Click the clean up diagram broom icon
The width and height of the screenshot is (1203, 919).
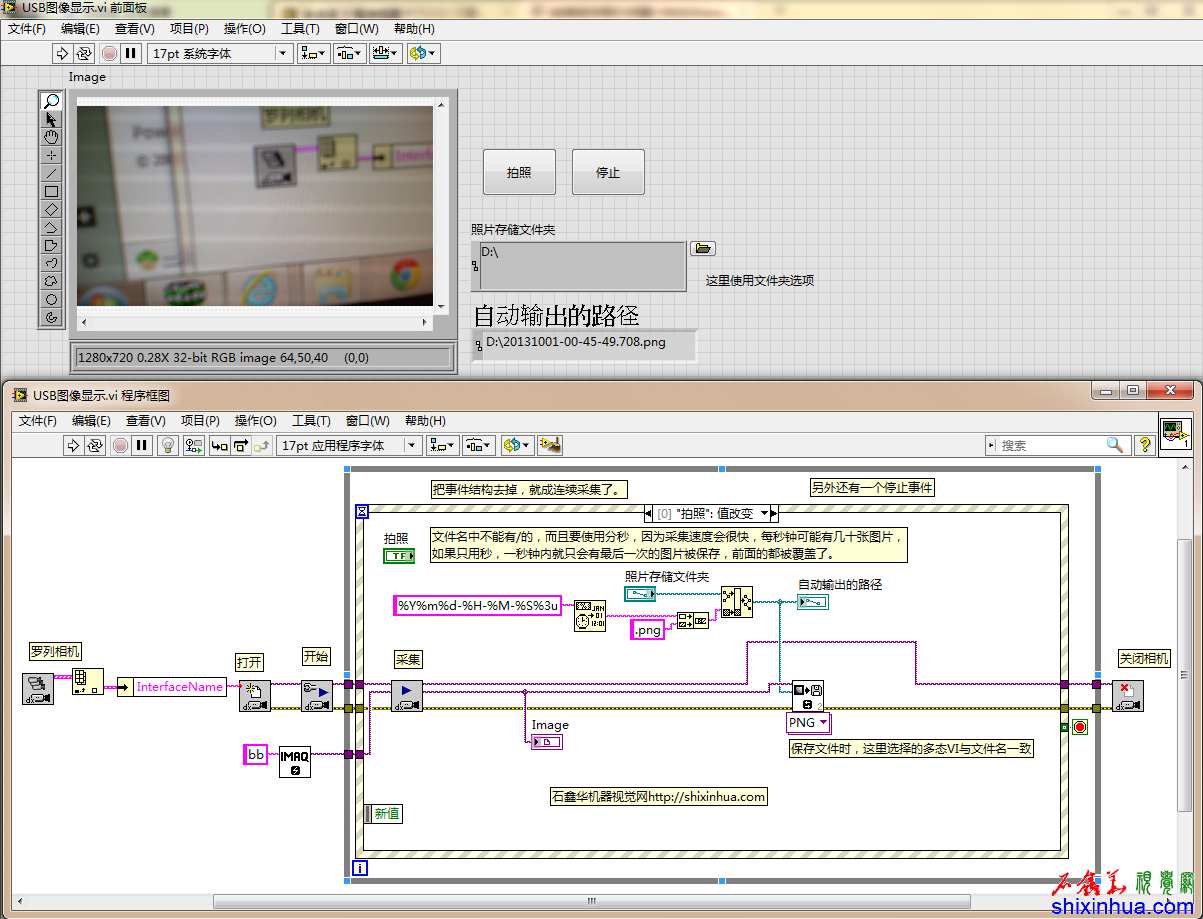(549, 445)
